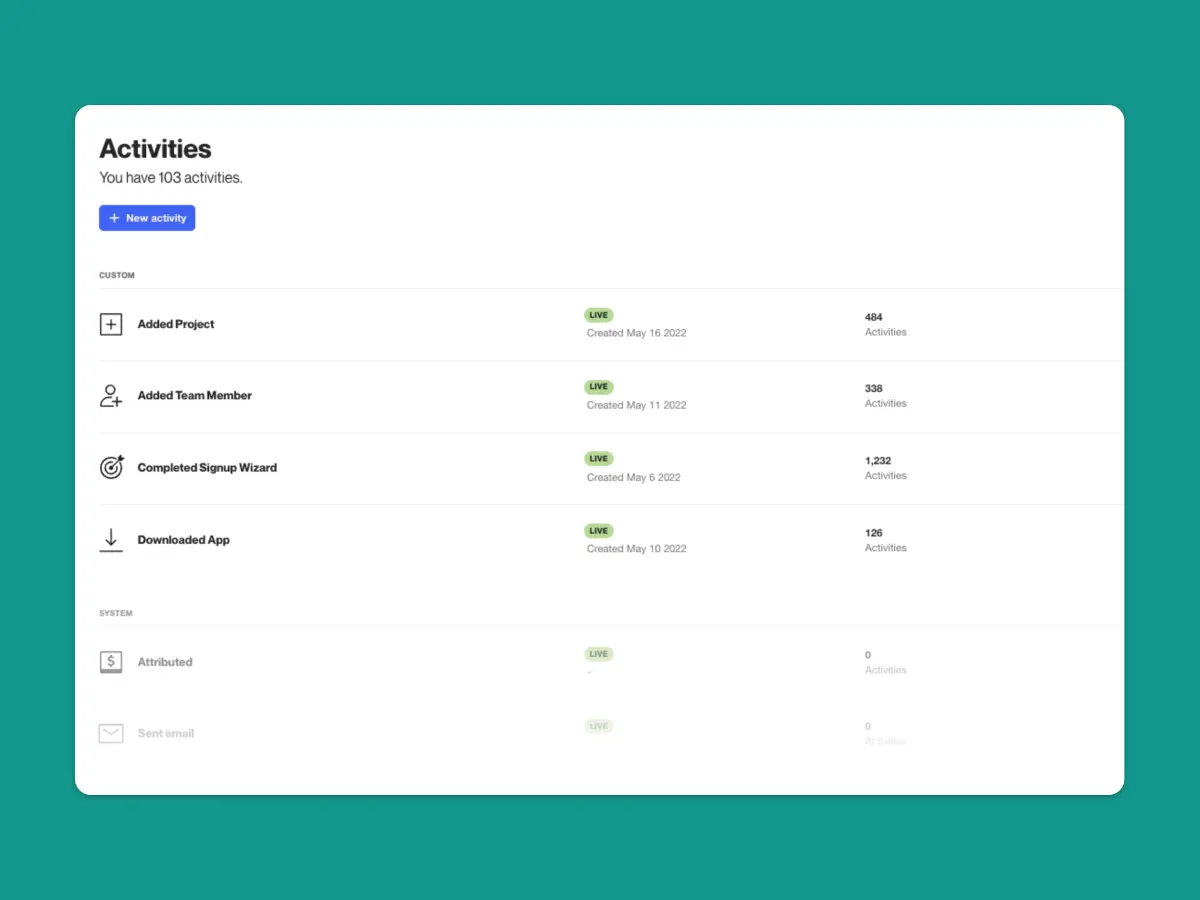
Task: Open the Completed Signup Wizard activity
Action: coord(207,468)
